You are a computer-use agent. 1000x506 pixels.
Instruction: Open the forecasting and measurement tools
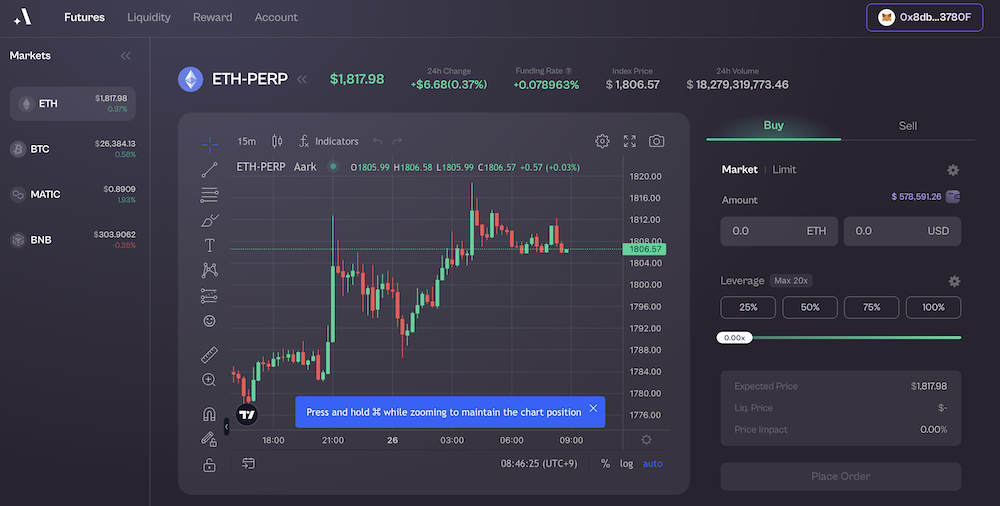tap(209, 295)
